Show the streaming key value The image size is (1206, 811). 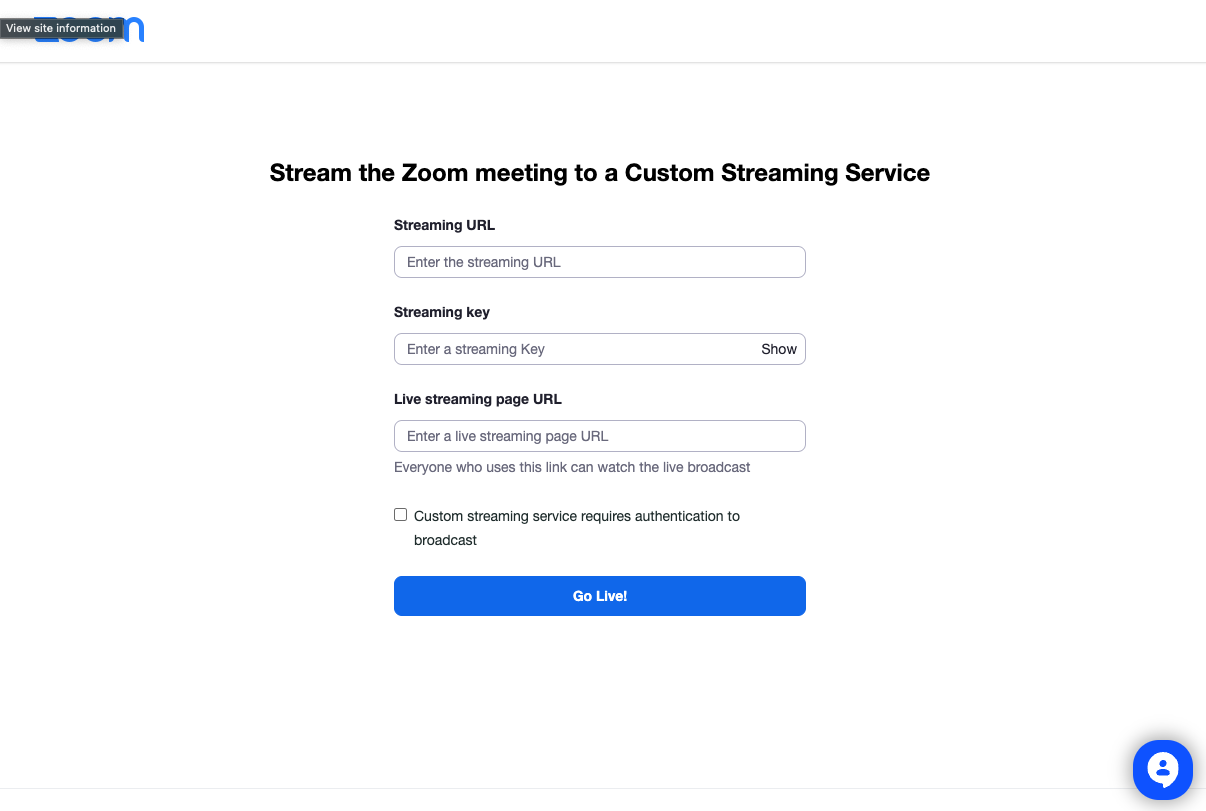click(779, 349)
